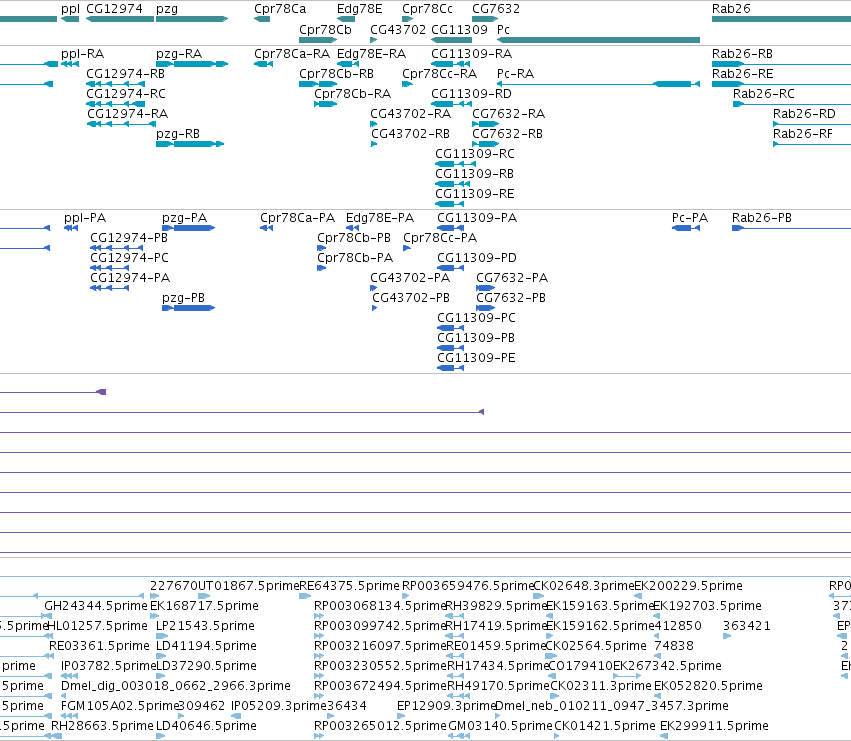Select transcript Cpr78Cb-RA

pyautogui.click(x=353, y=94)
